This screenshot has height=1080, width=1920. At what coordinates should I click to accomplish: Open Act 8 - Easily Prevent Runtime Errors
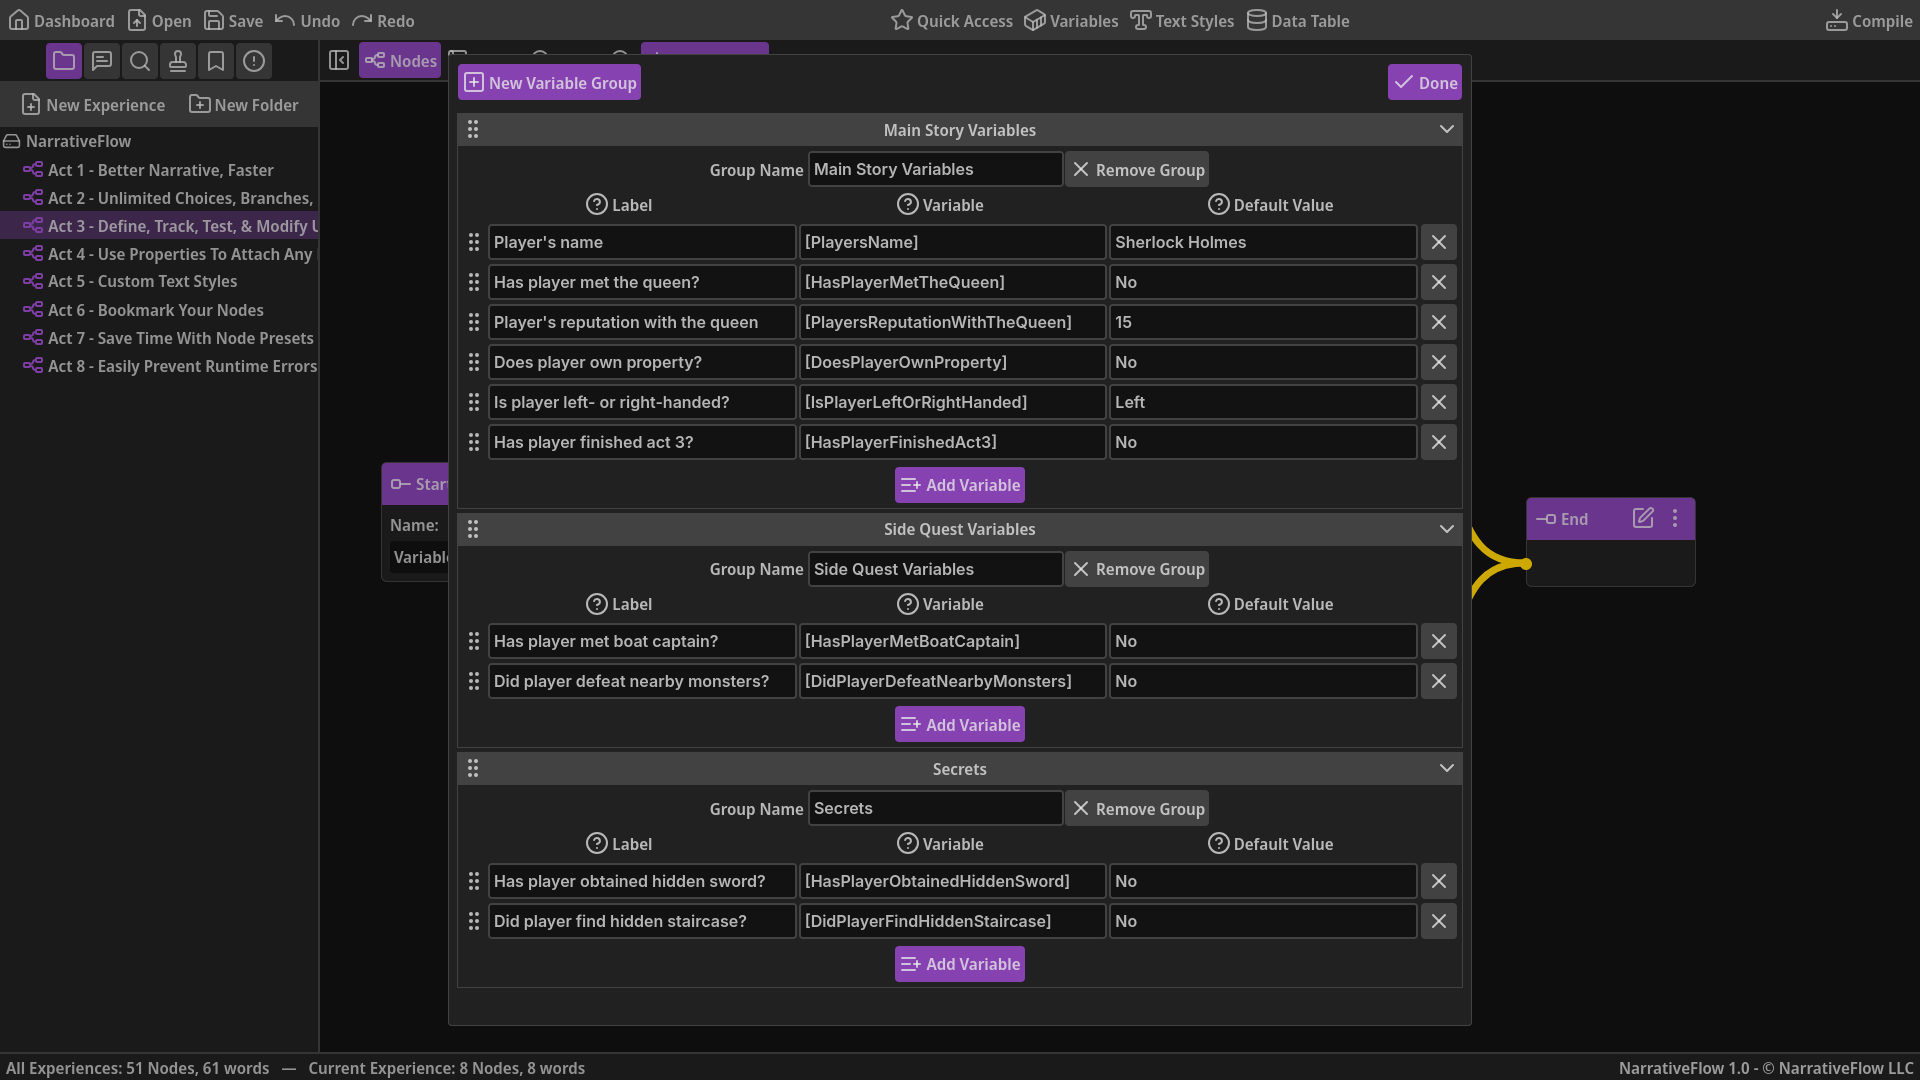160,366
